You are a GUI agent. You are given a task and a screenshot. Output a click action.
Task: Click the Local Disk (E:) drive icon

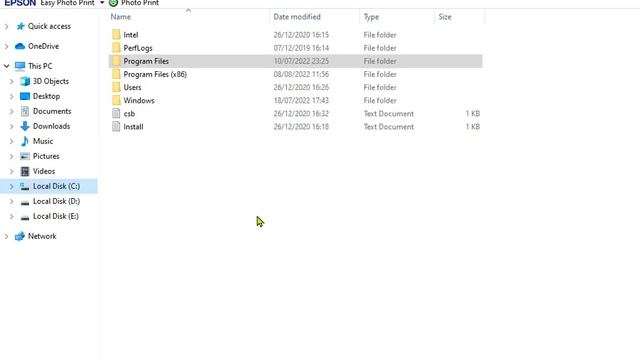pos(25,217)
